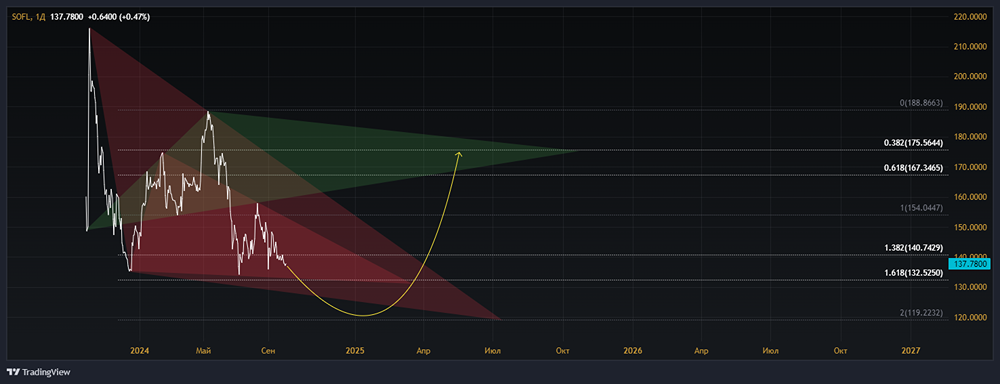The height and width of the screenshot is (384, 1000).
Task: Click the cyan 137.7800 current price tag
Action: click(x=969, y=263)
